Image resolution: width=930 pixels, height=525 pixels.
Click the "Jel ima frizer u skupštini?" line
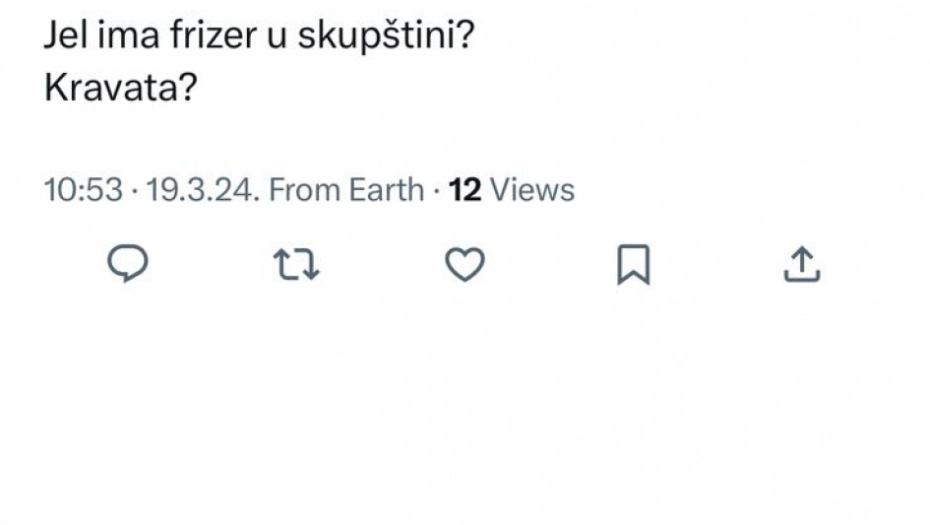[259, 38]
